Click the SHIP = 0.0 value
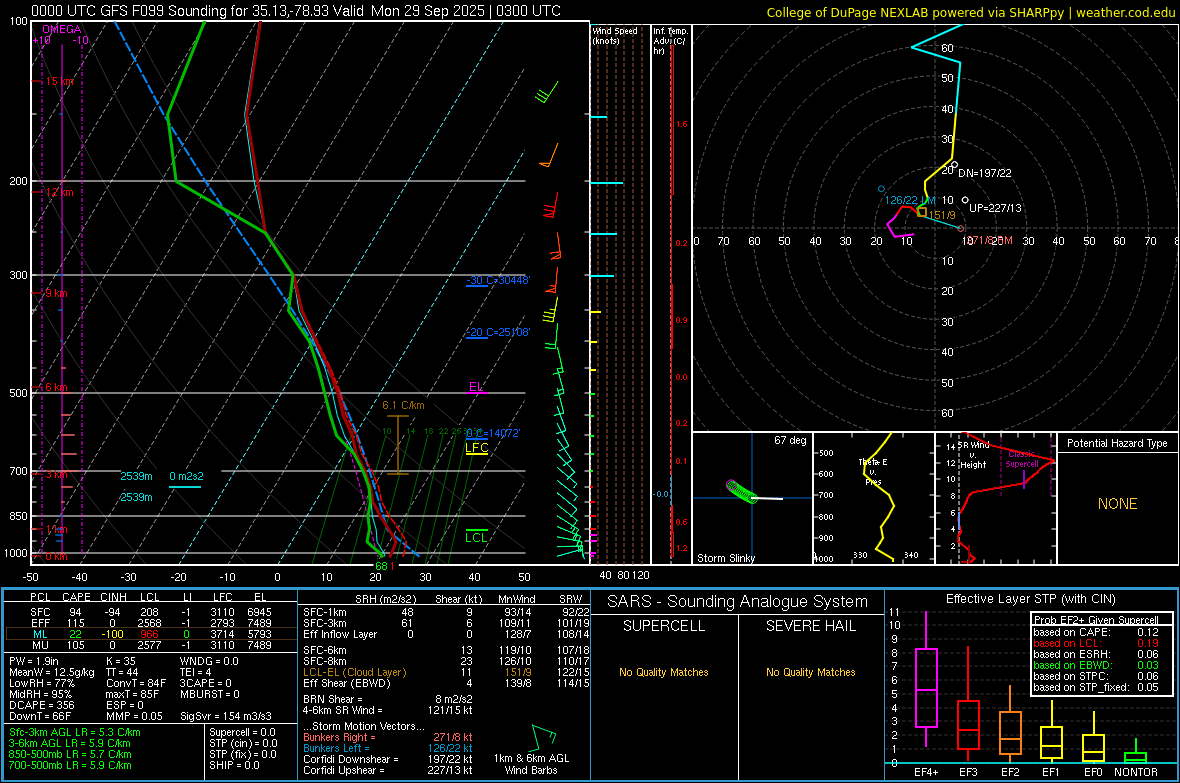1180x783 pixels. point(234,765)
